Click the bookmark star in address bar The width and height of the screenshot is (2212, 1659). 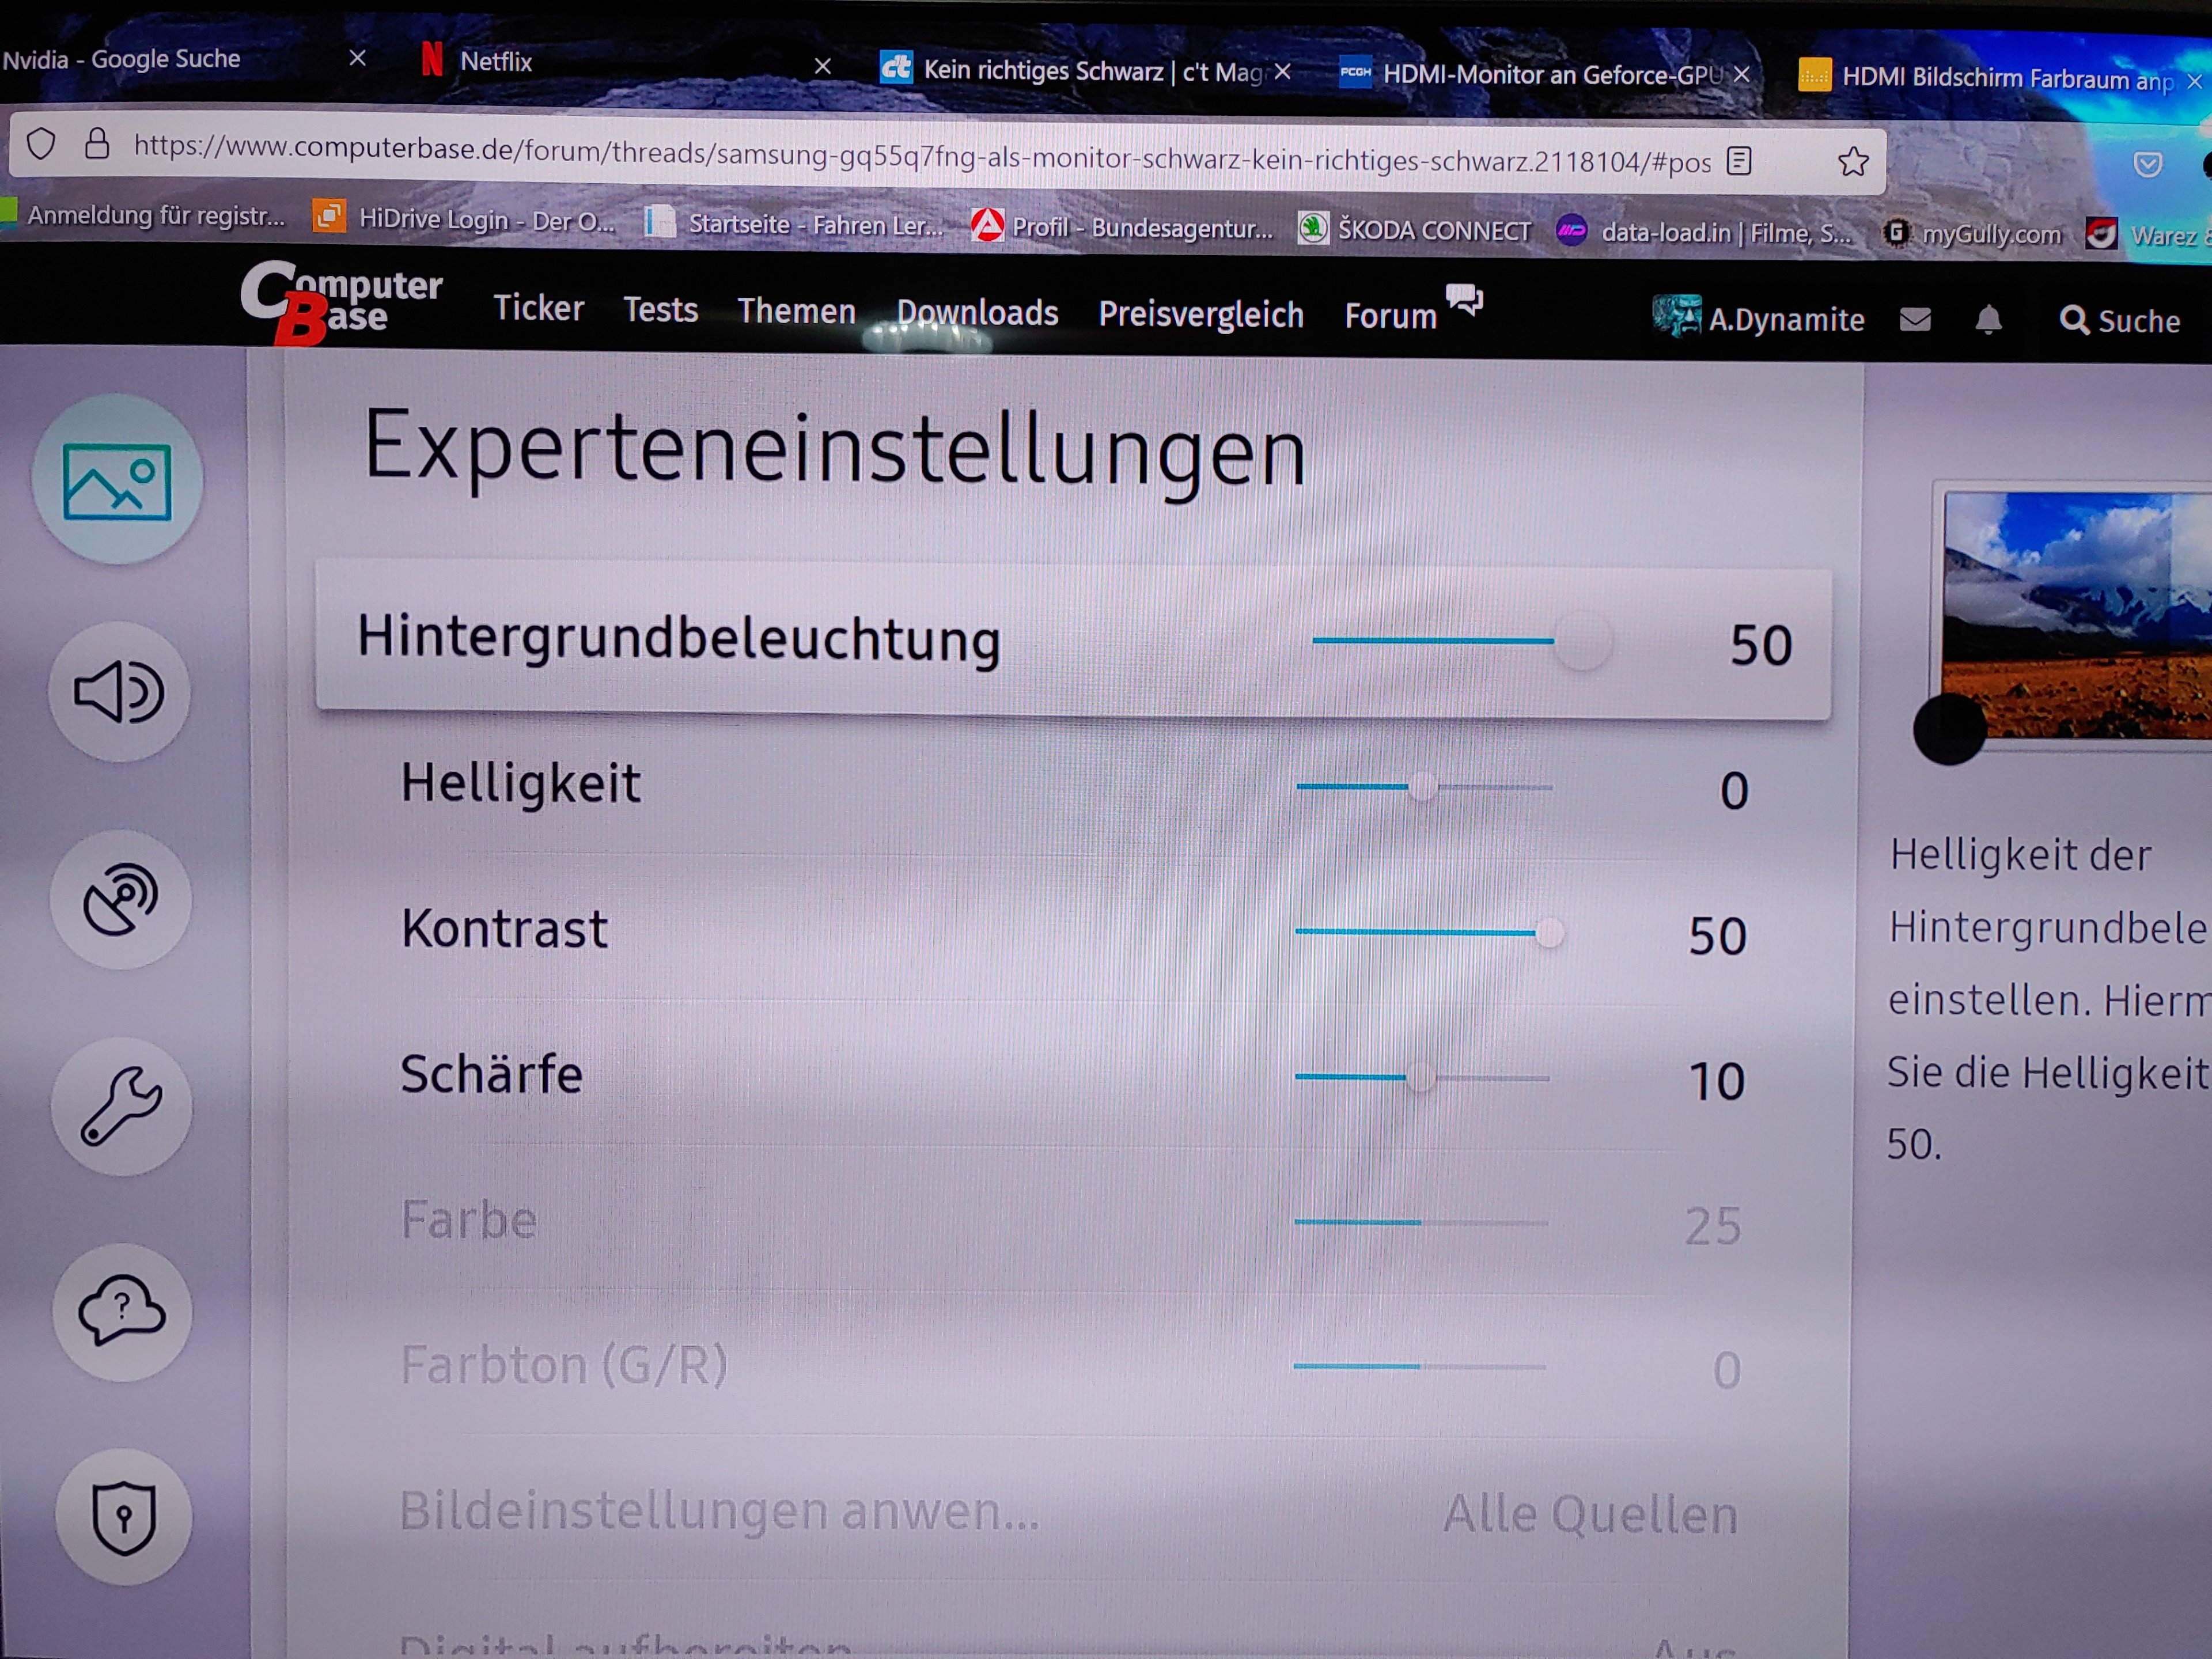click(x=1853, y=162)
